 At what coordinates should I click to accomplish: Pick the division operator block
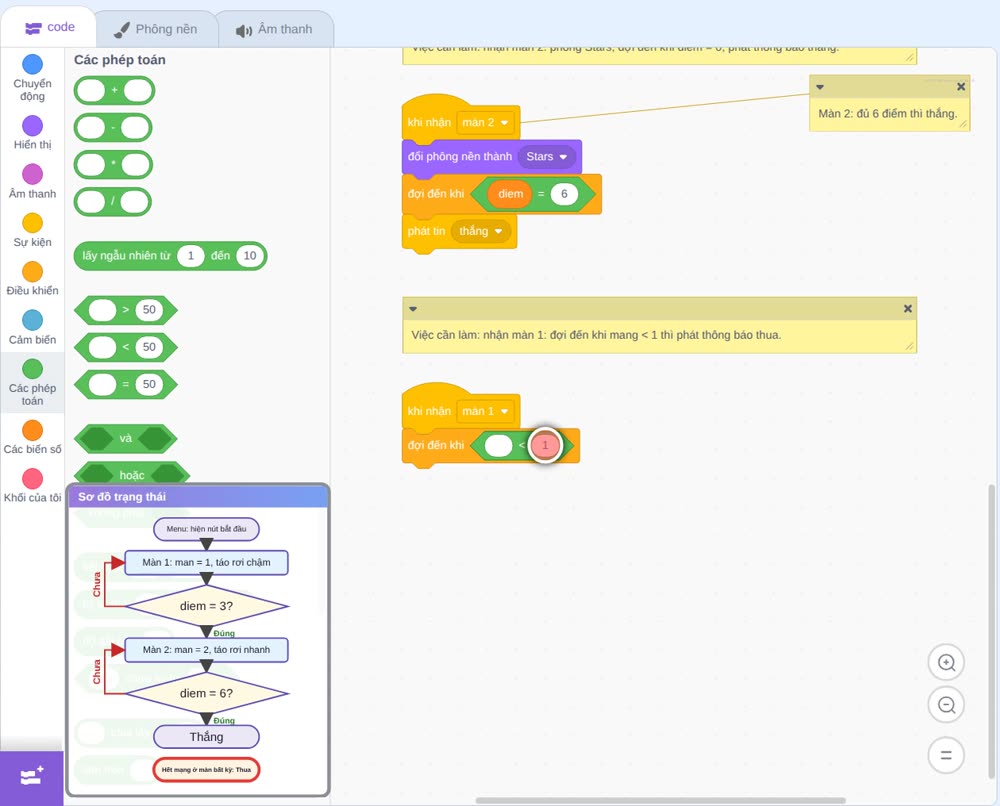point(113,202)
